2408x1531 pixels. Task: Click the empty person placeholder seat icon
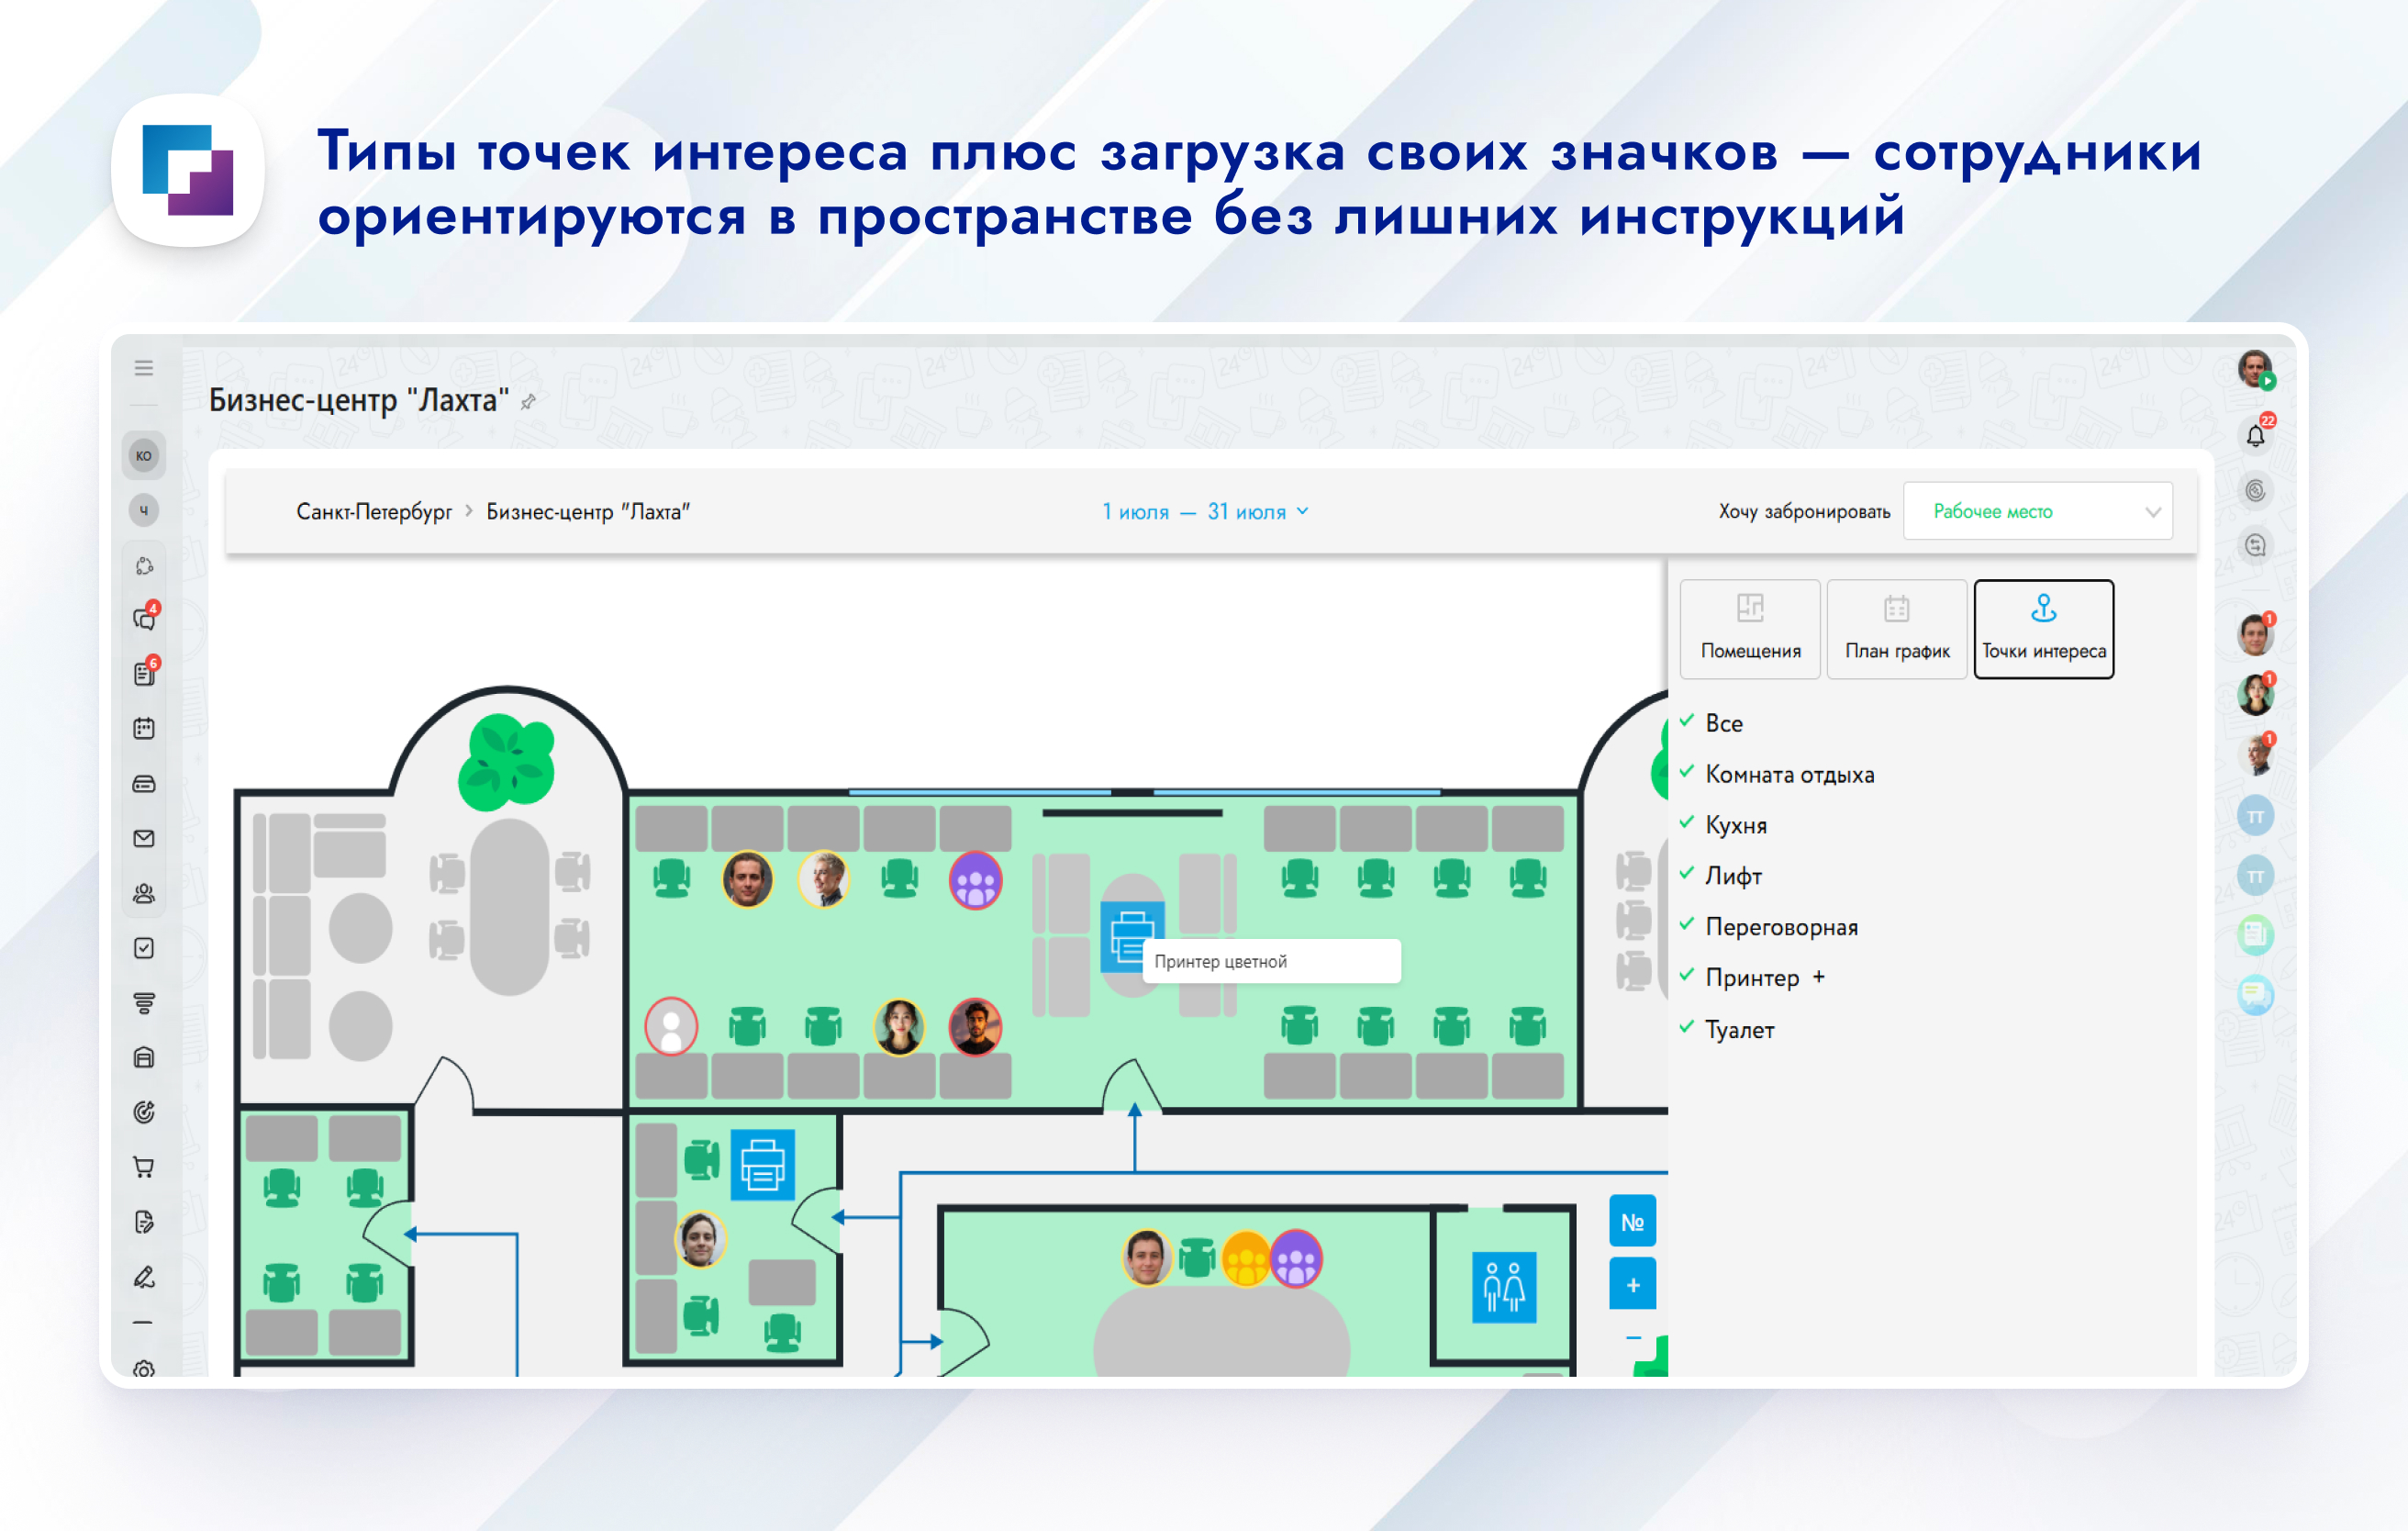pyautogui.click(x=671, y=1026)
